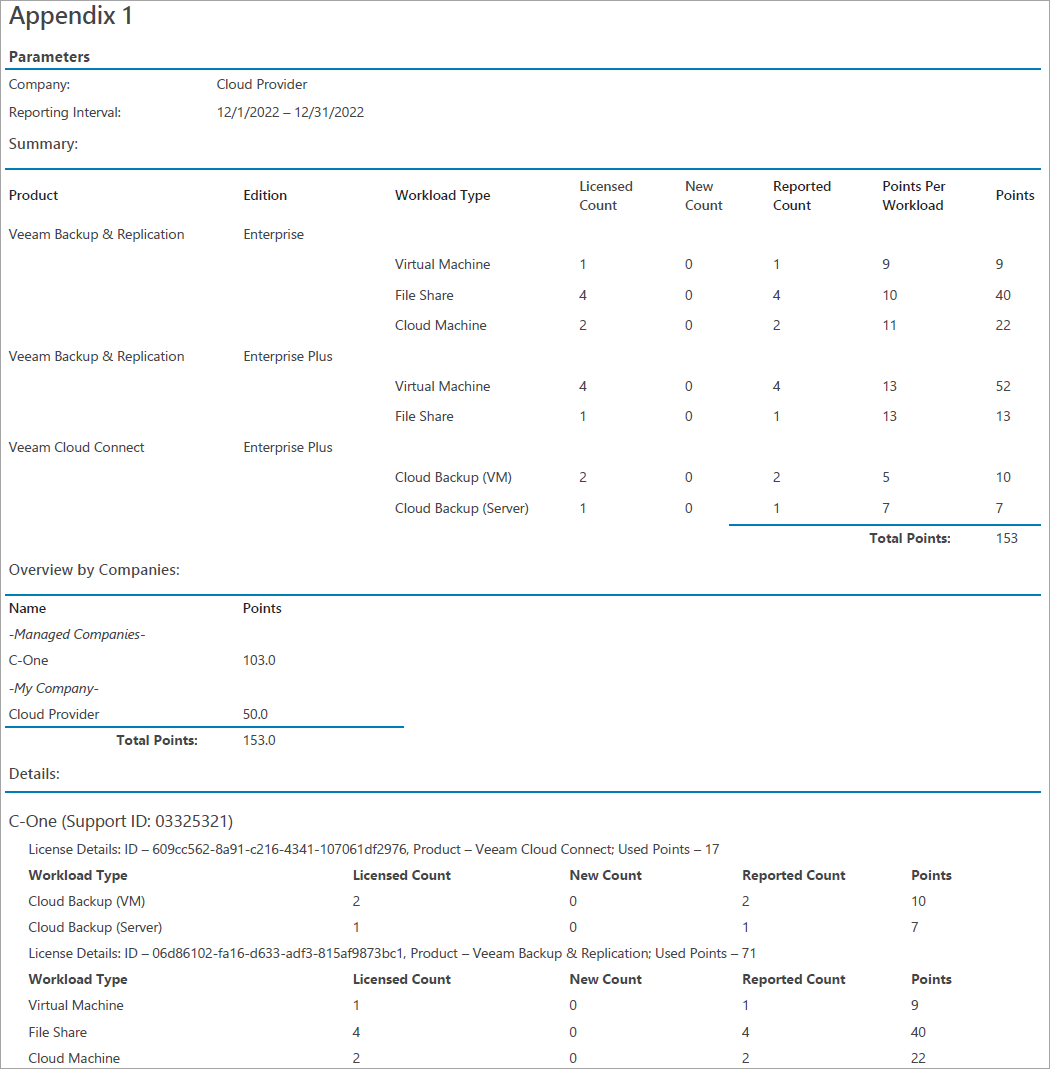1050x1069 pixels.
Task: Select reporting interval '12/1/2022 – 12/31/2022'
Action: (290, 112)
